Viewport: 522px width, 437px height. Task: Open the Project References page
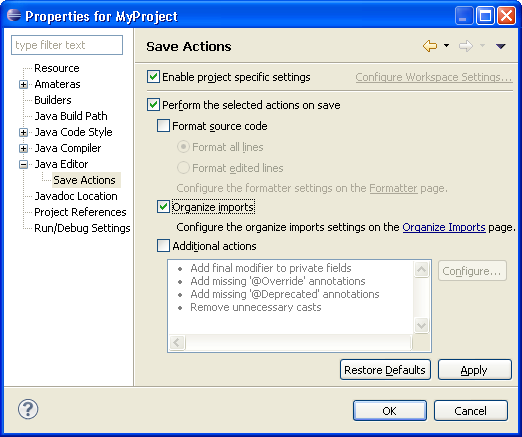[x=80, y=212]
